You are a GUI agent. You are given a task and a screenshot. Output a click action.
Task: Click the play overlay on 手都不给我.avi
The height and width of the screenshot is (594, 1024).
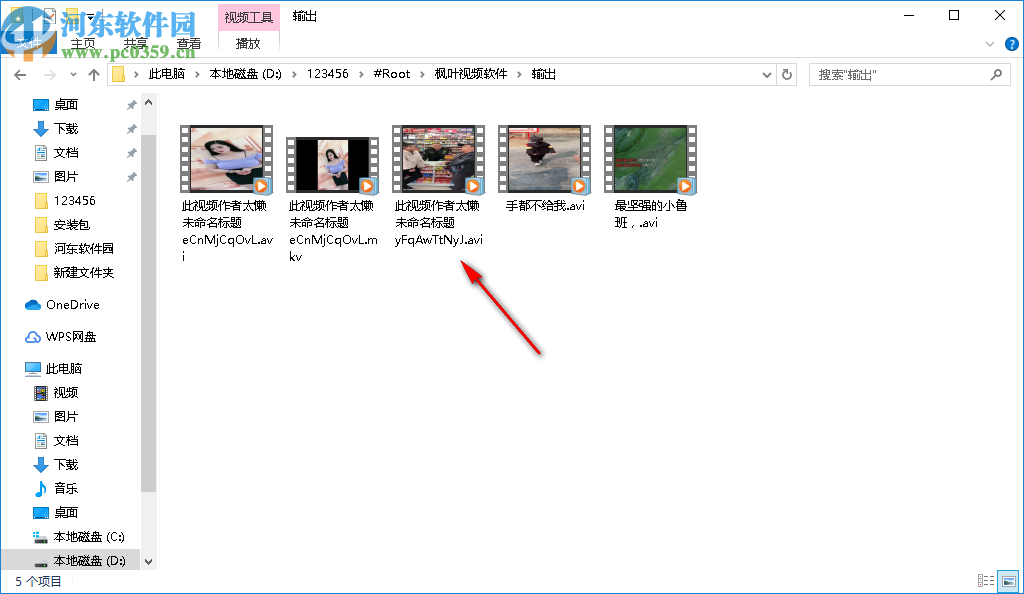point(578,186)
